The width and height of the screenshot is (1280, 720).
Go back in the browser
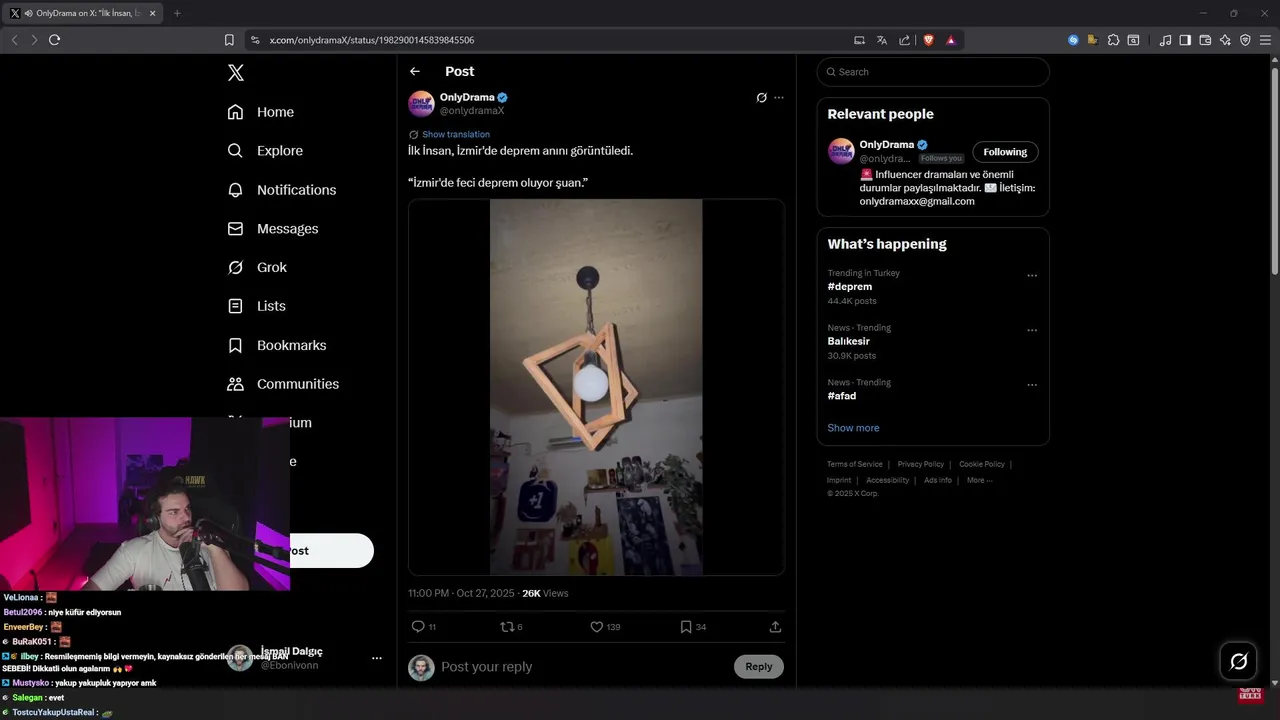coord(14,40)
